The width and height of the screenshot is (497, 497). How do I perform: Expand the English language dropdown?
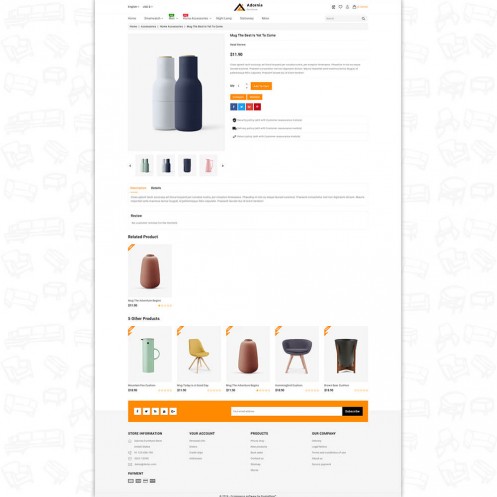click(133, 7)
